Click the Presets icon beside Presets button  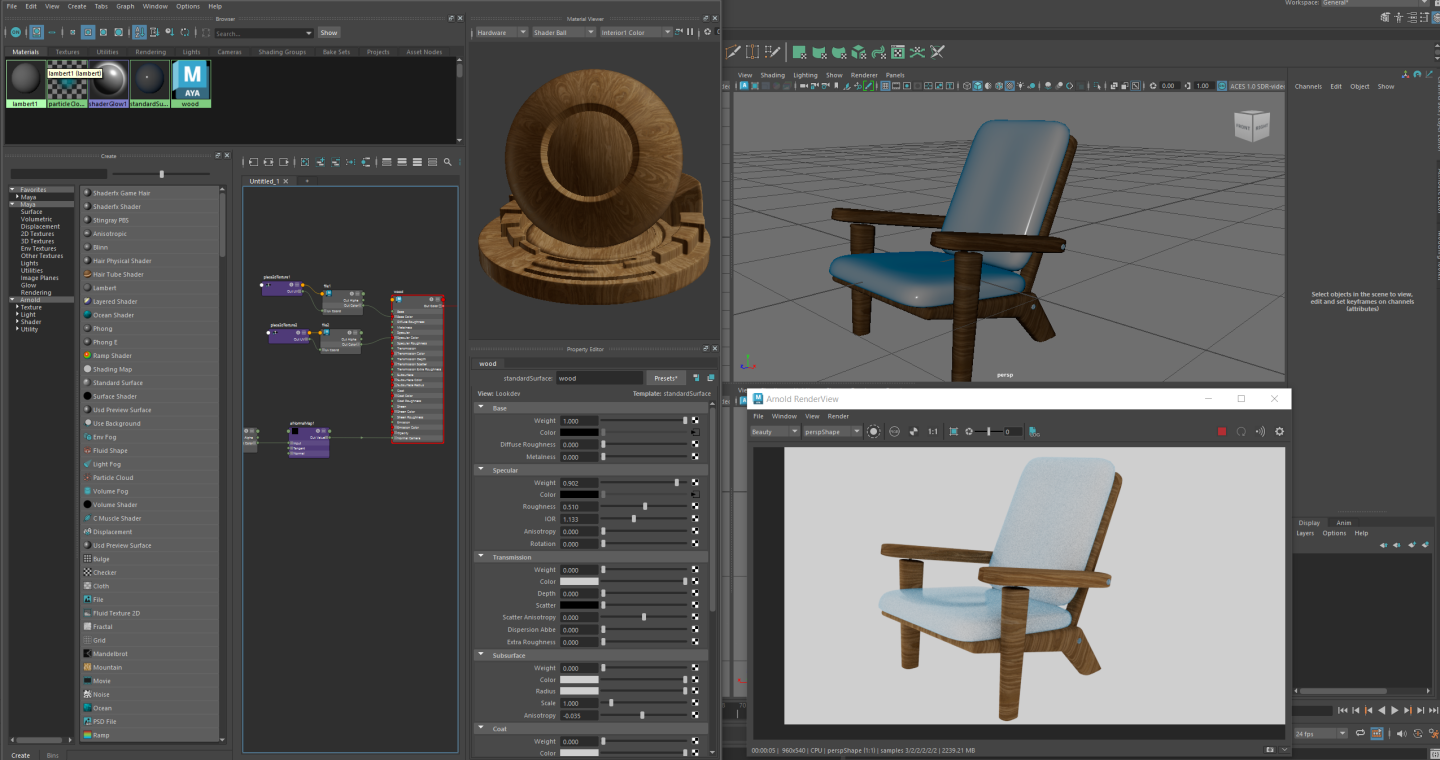click(696, 378)
